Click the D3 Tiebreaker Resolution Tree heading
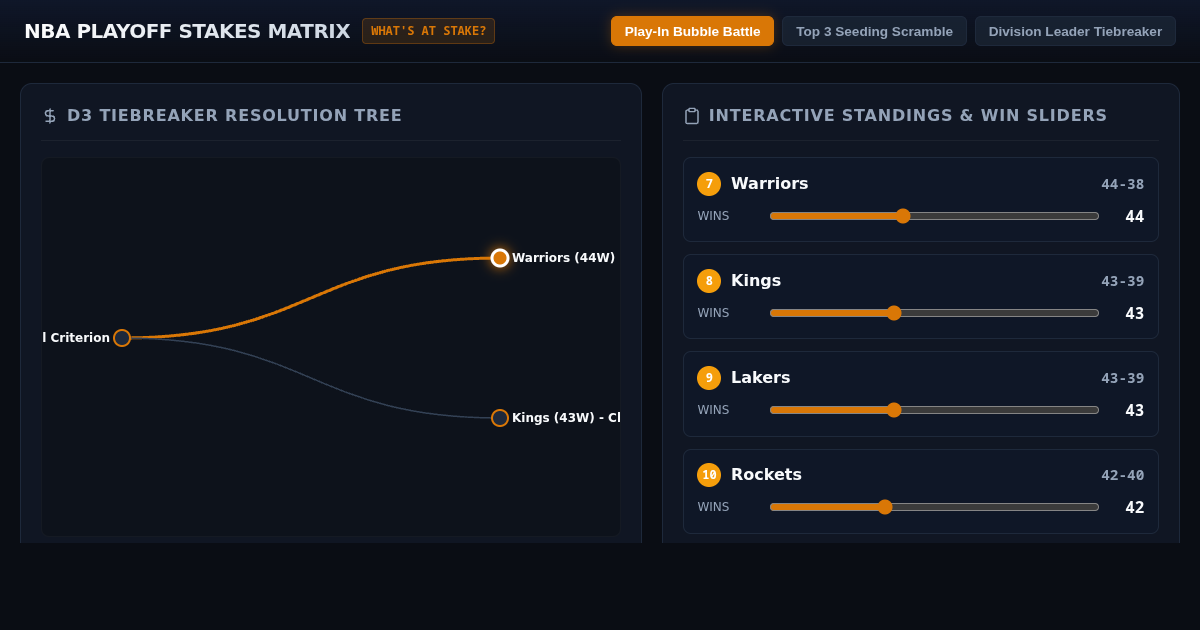This screenshot has height=630, width=1200. tap(234, 116)
